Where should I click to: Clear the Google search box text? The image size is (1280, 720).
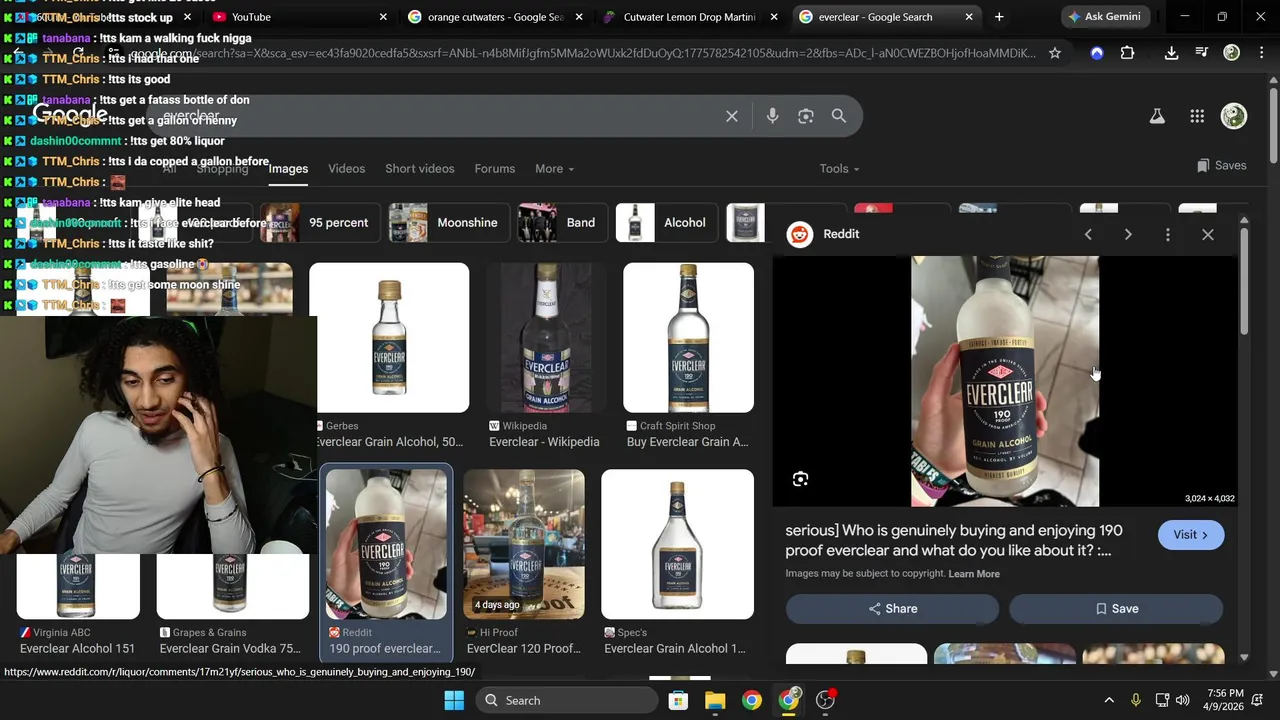point(732,116)
